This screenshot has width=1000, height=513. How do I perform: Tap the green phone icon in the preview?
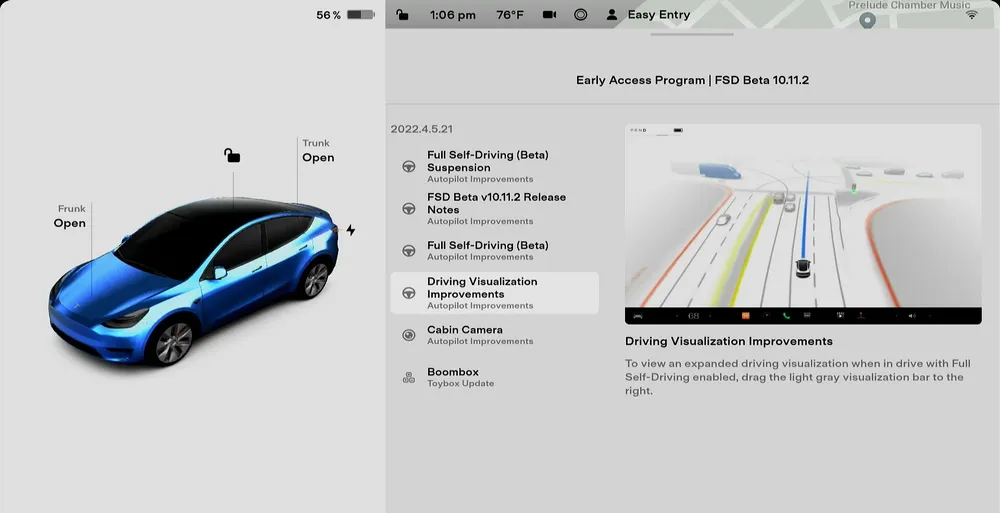point(786,316)
